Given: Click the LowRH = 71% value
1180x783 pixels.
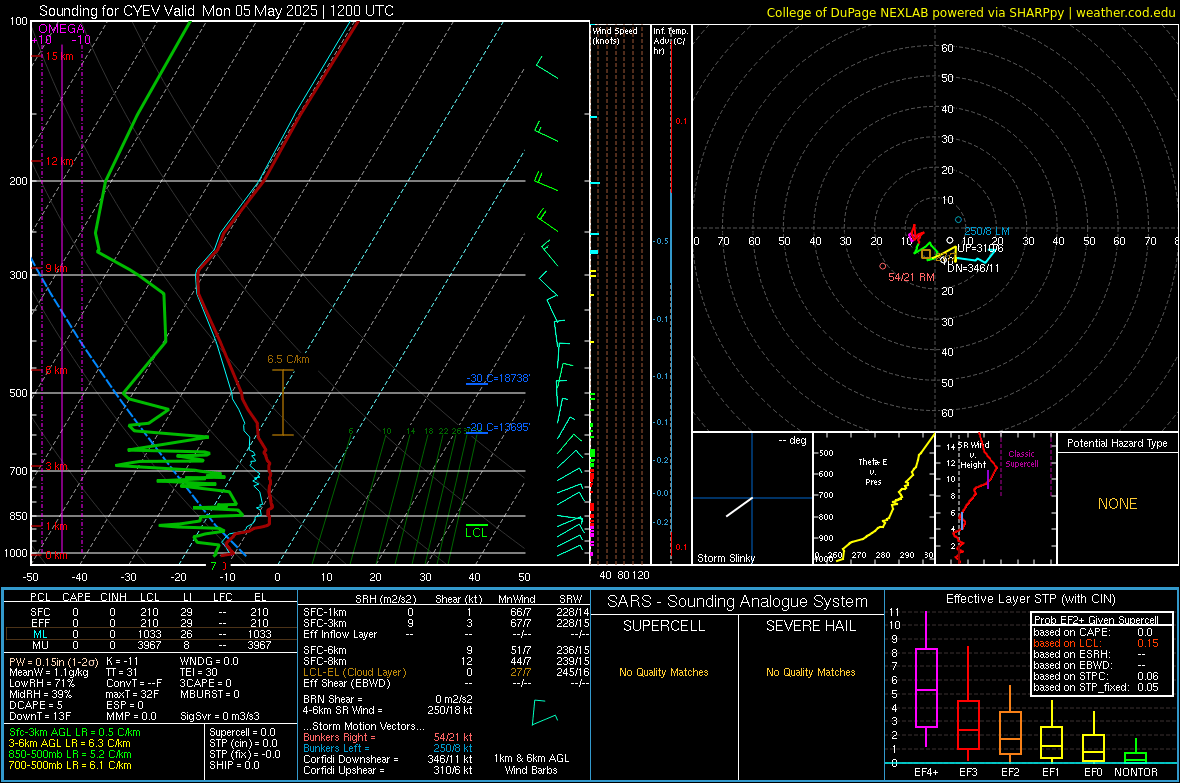Looking at the screenshot, I should tap(41, 683).
